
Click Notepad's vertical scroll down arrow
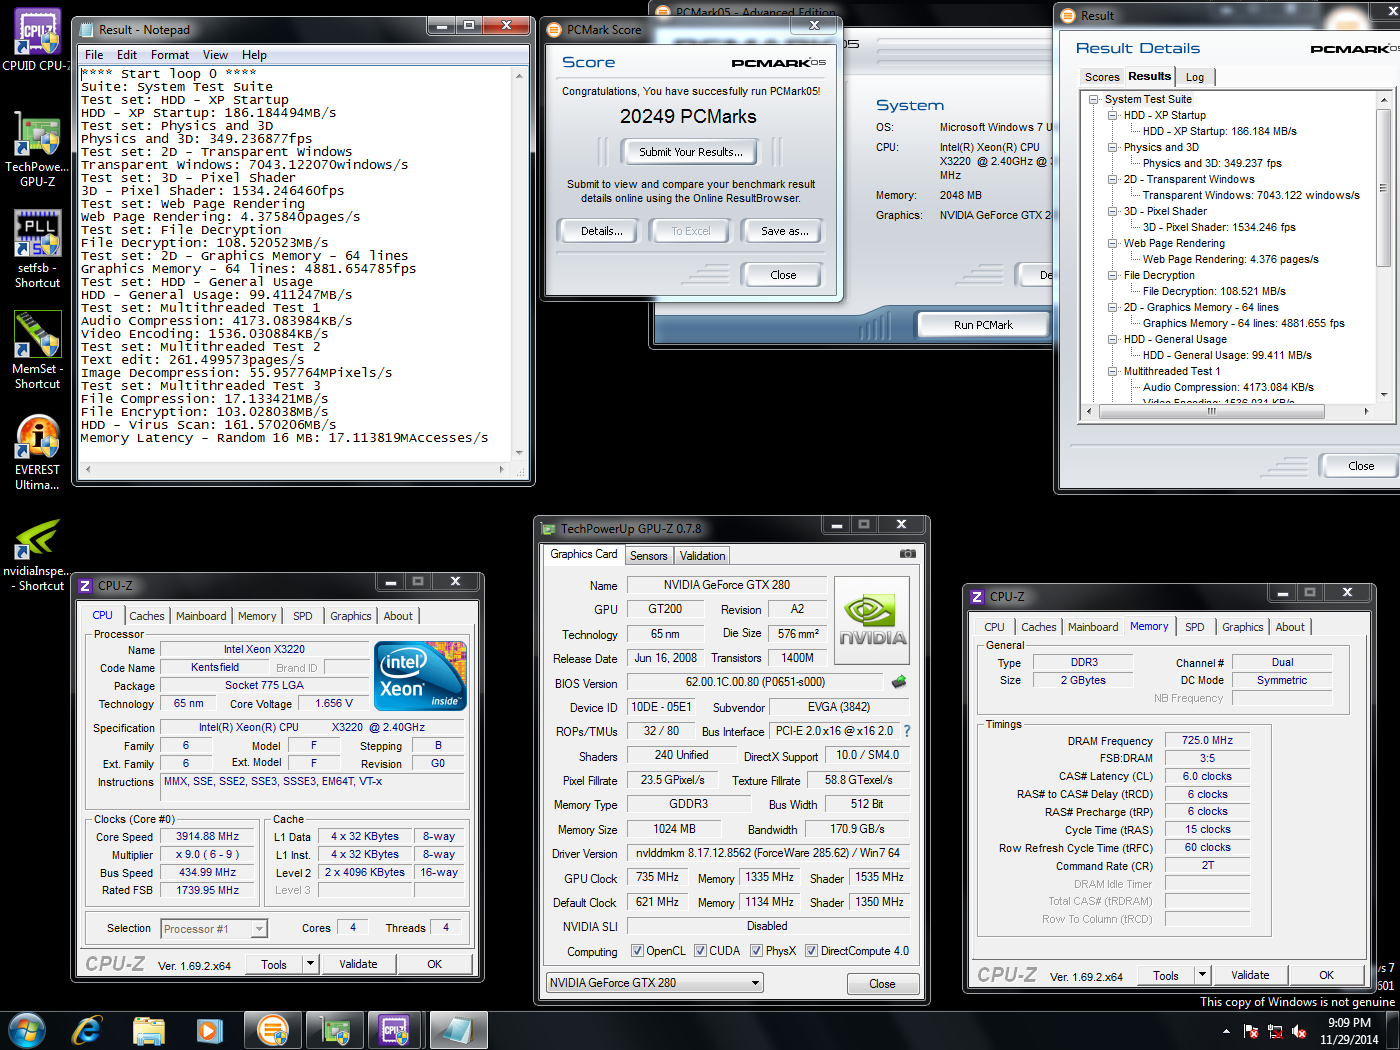520,452
